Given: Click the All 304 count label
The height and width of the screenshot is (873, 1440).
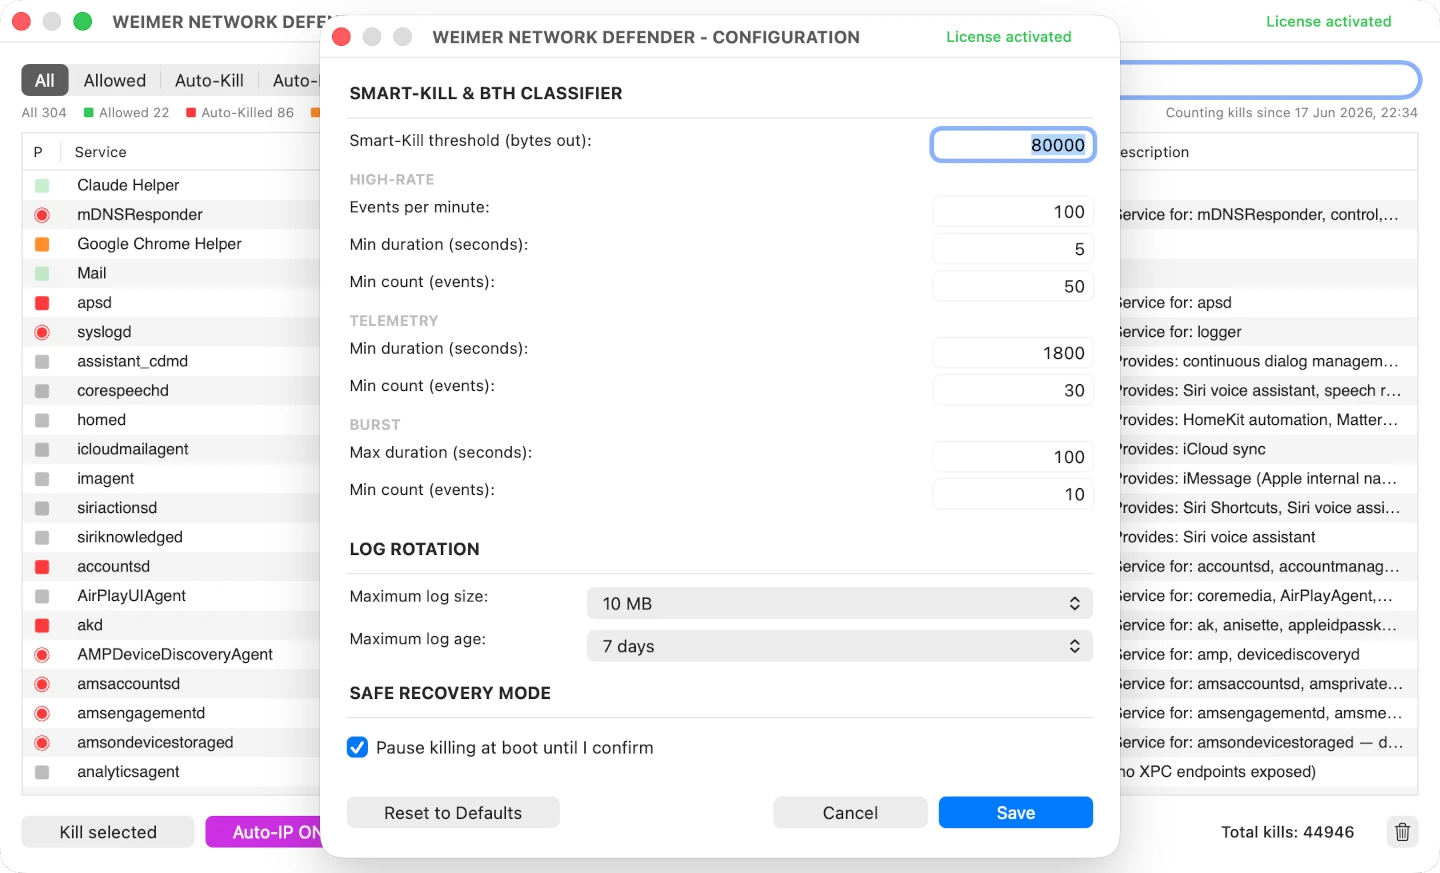Looking at the screenshot, I should pyautogui.click(x=44, y=113).
